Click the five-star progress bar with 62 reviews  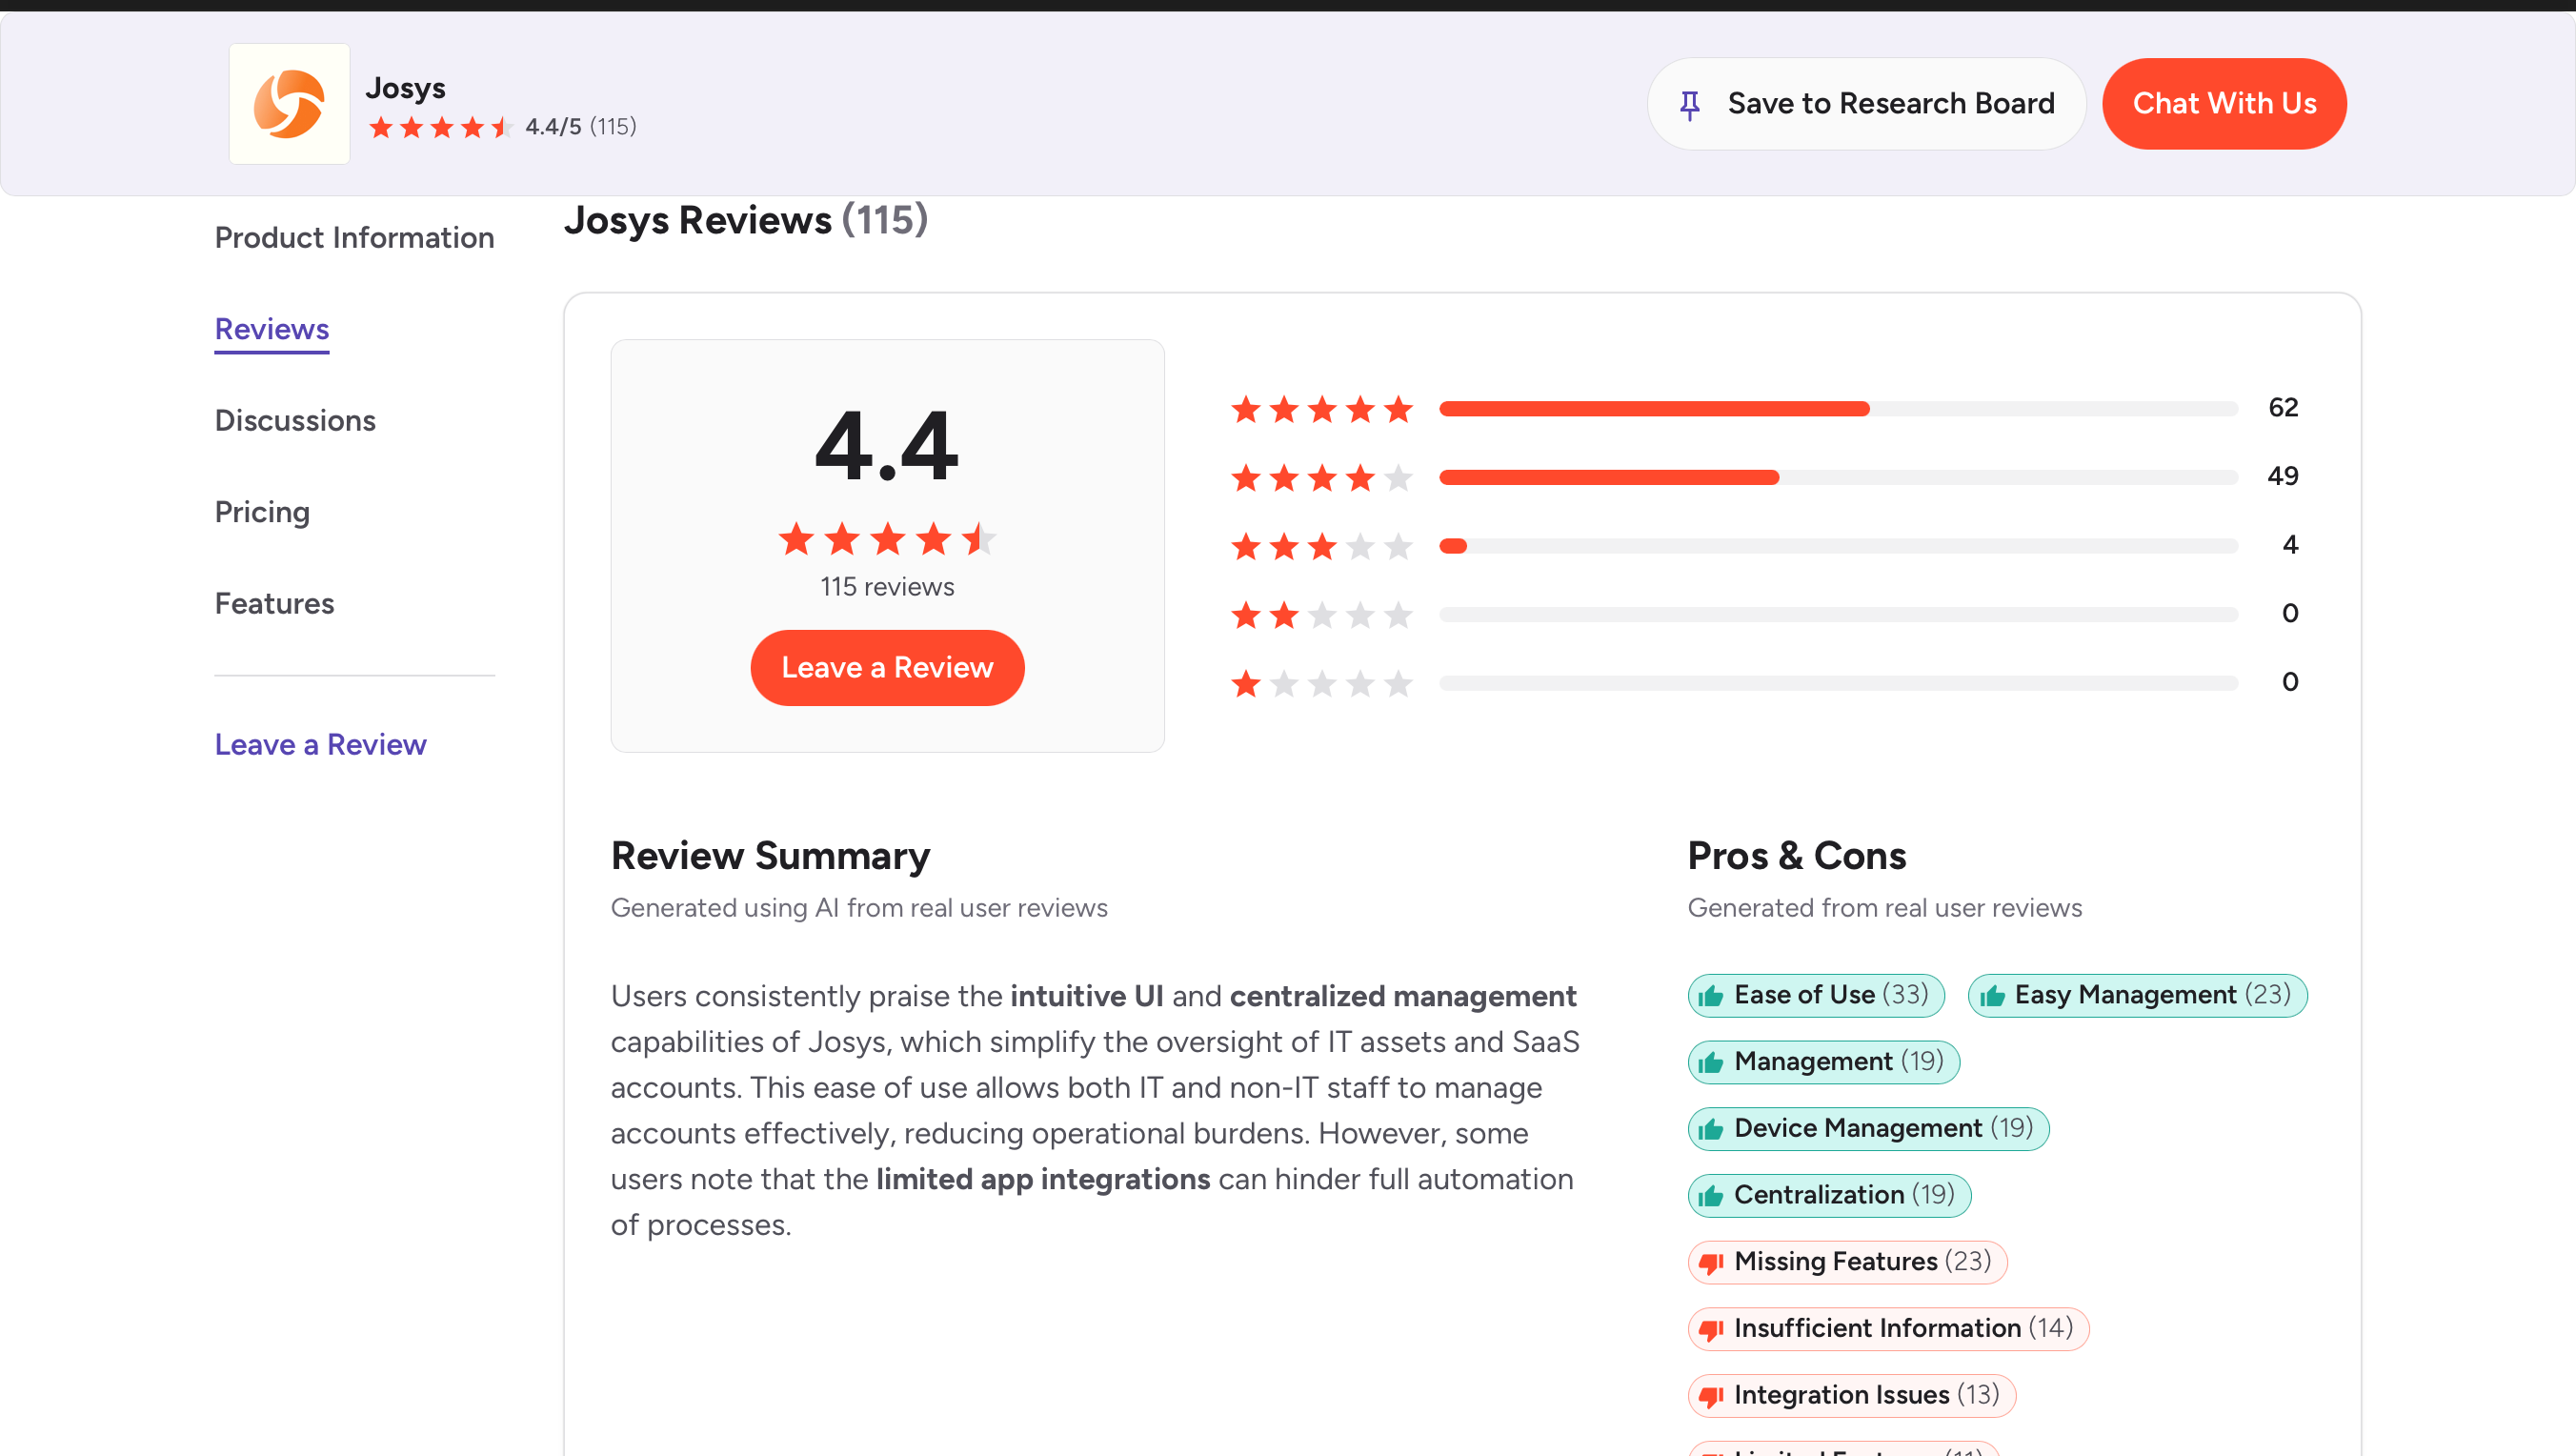point(1838,409)
